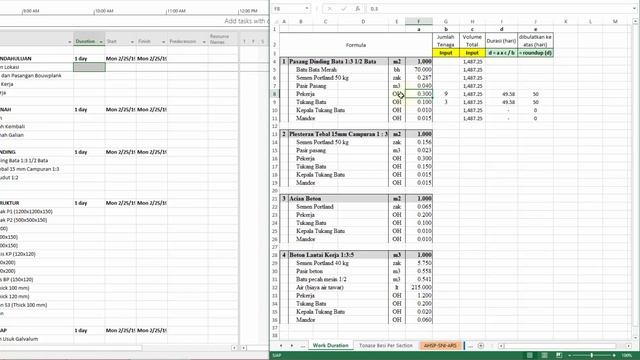The image size is (640, 360).
Task: Select column F header in Excel
Action: [x=419, y=21]
